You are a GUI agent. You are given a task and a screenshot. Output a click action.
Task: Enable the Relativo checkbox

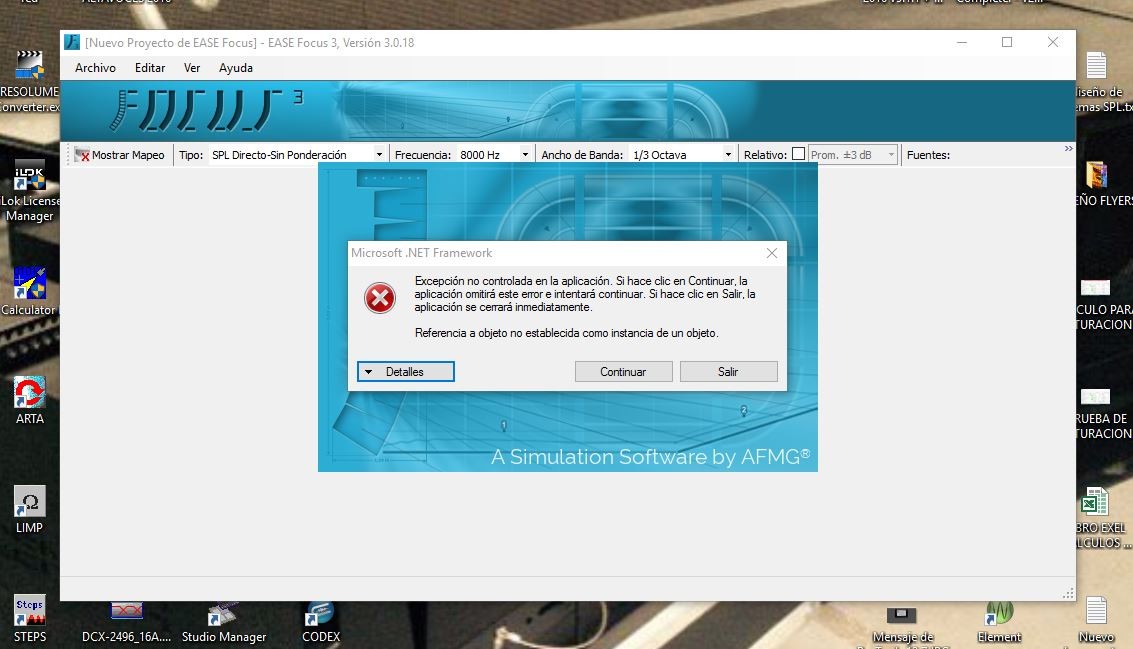[798, 154]
